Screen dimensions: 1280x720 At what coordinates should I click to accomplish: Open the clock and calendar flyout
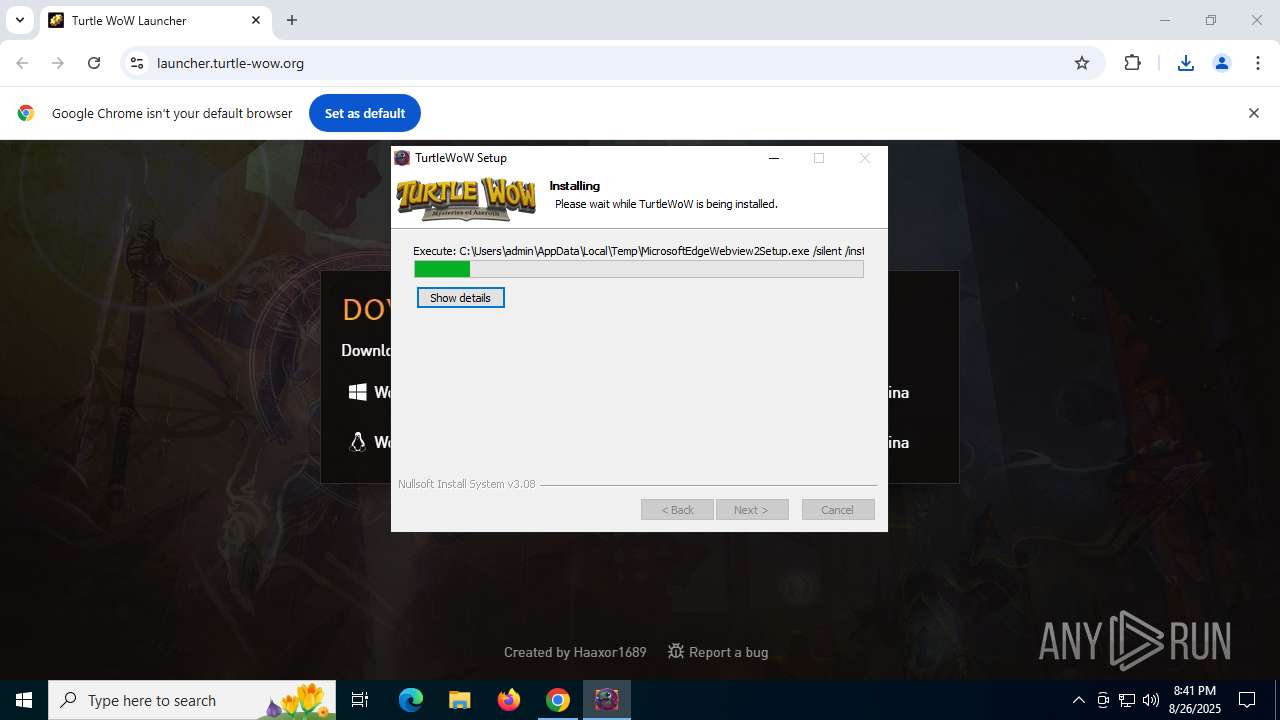[1195, 700]
